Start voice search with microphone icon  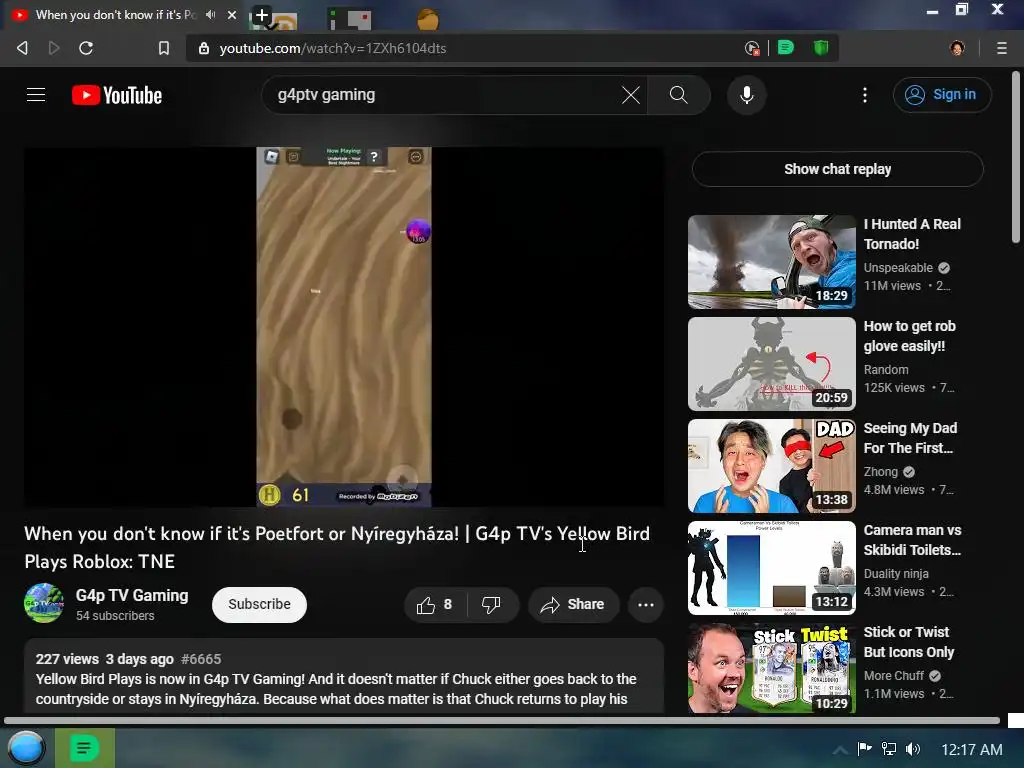[x=746, y=95]
